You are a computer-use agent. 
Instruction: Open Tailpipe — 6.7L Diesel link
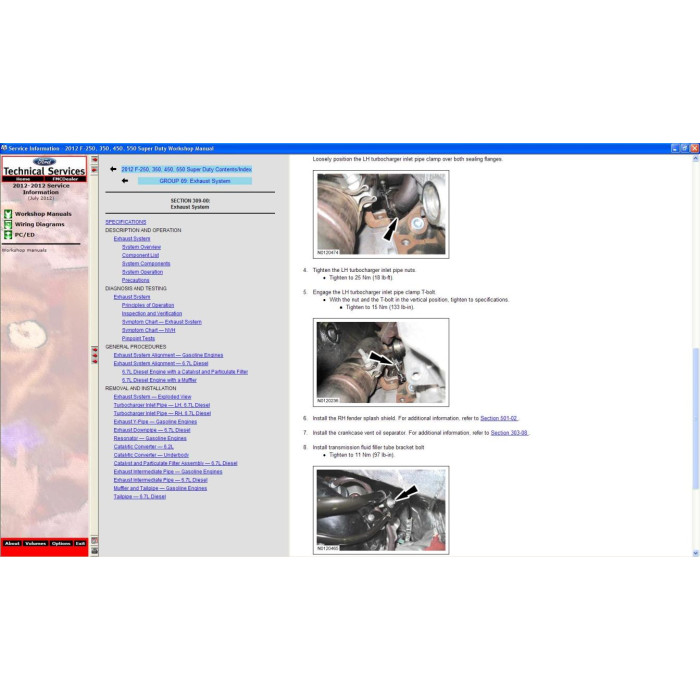coord(140,496)
